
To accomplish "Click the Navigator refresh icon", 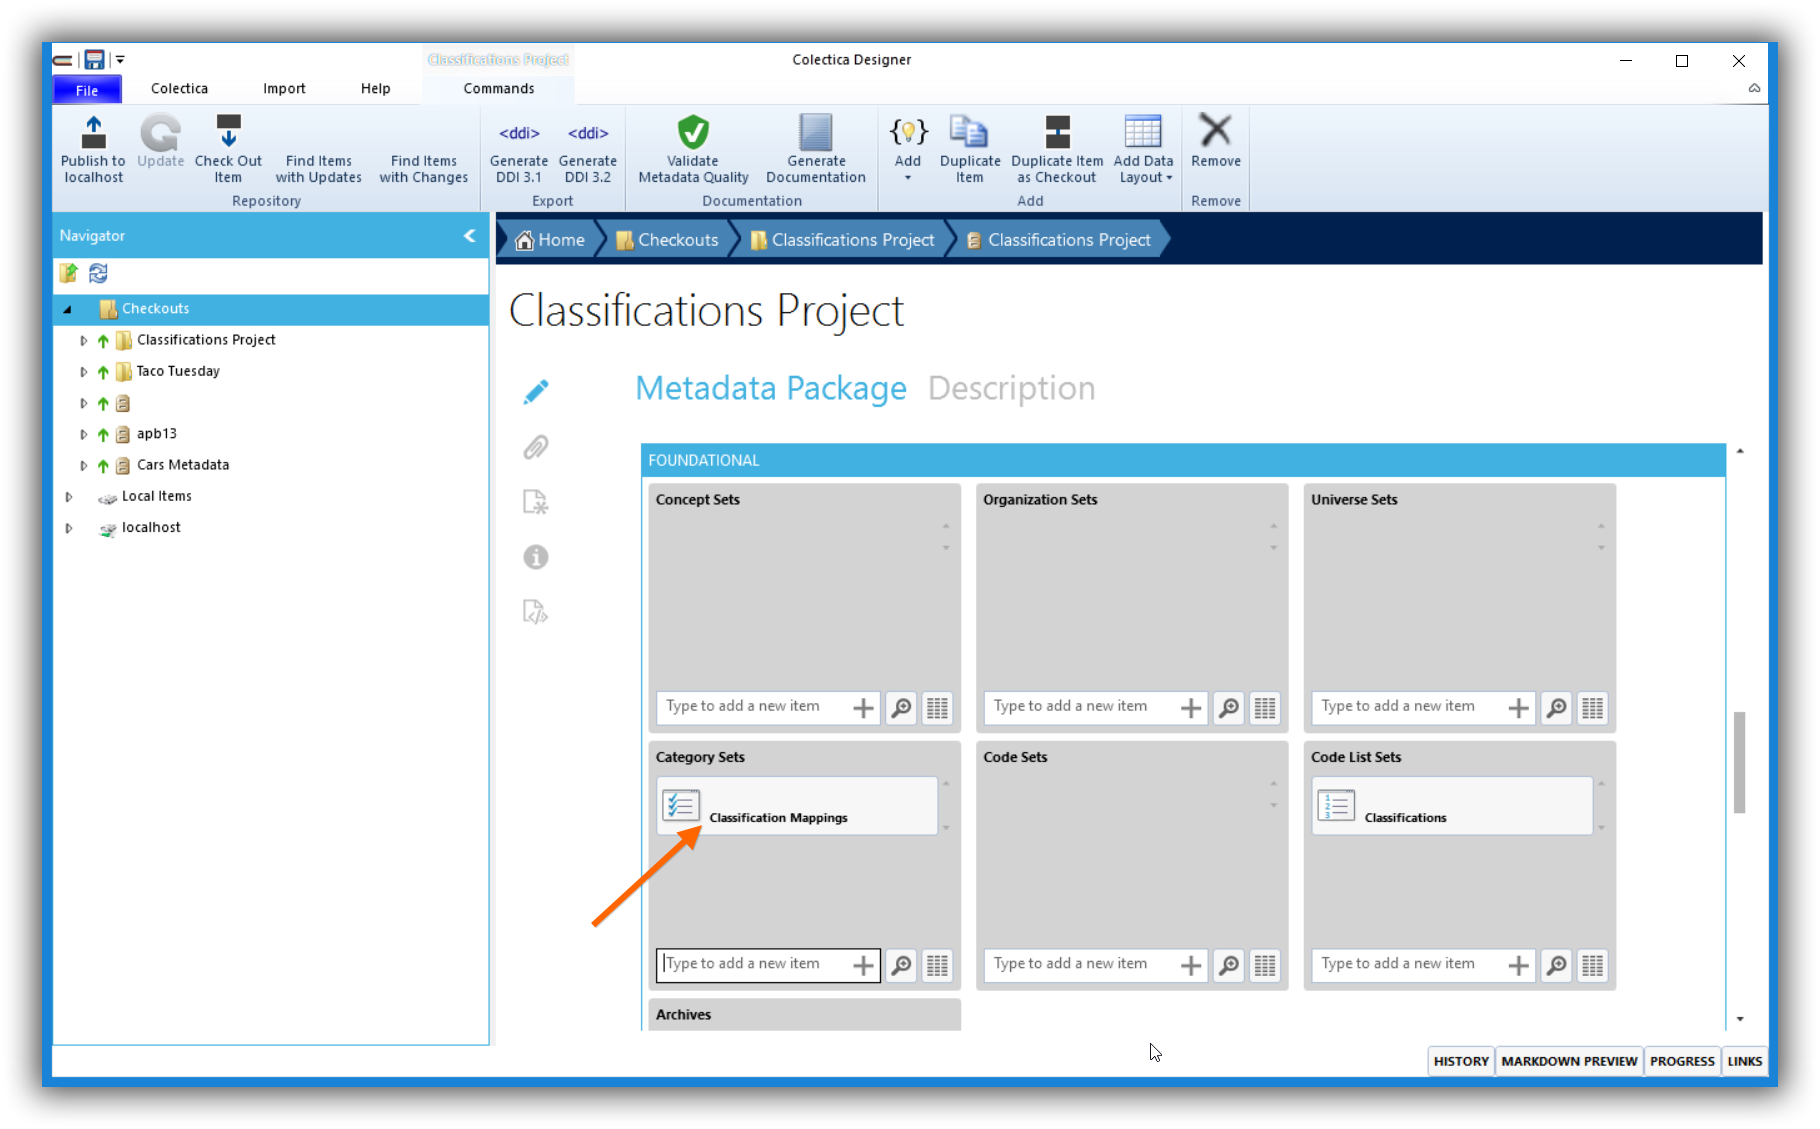I will pyautogui.click(x=98, y=273).
